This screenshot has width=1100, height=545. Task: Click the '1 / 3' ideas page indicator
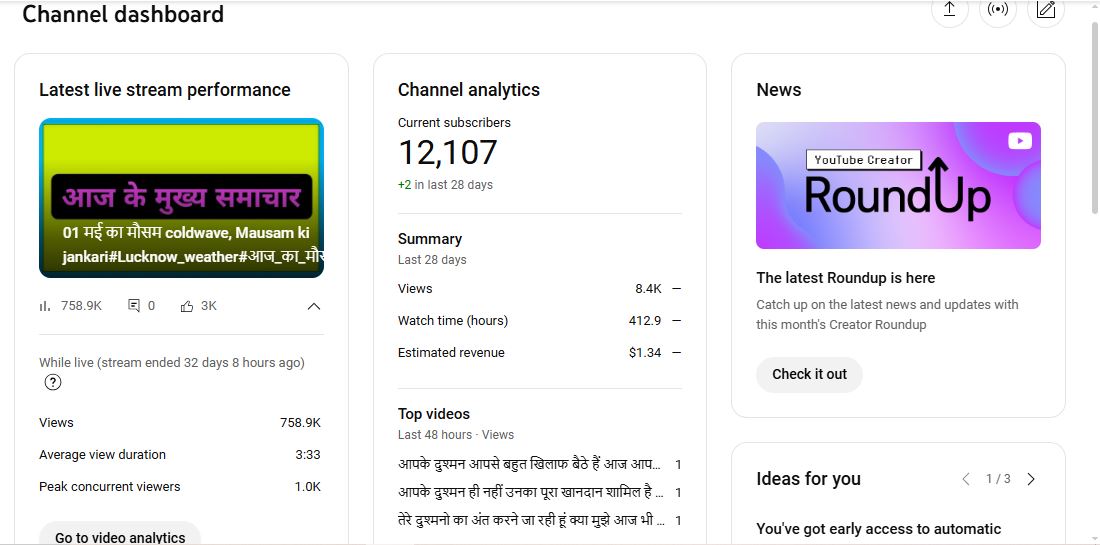pyautogui.click(x=998, y=479)
